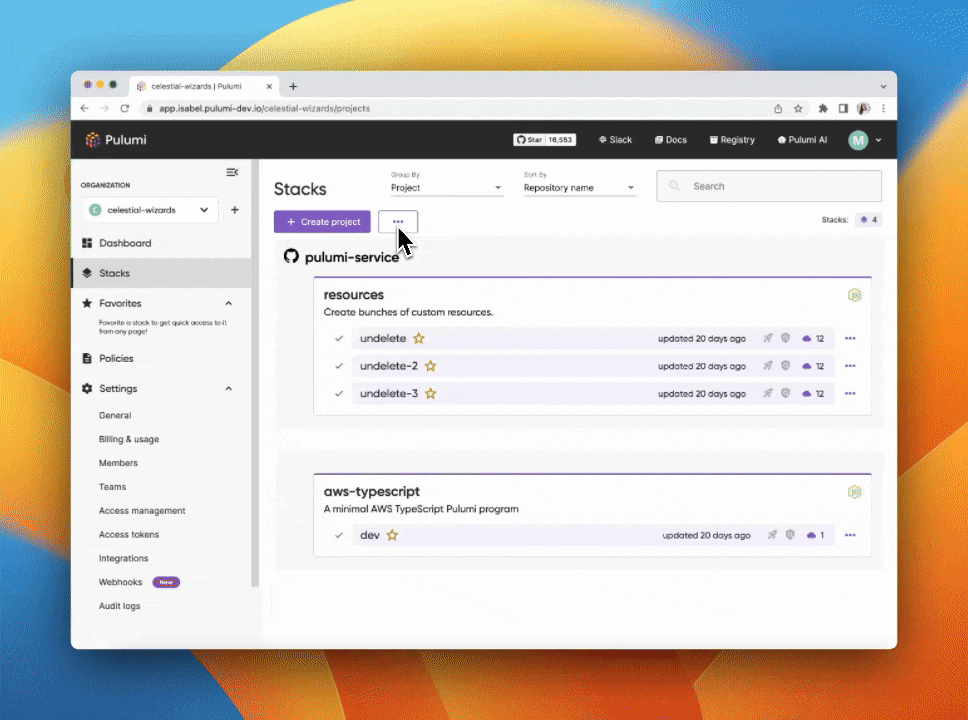Click resource cloud count on undelete row

click(x=813, y=338)
